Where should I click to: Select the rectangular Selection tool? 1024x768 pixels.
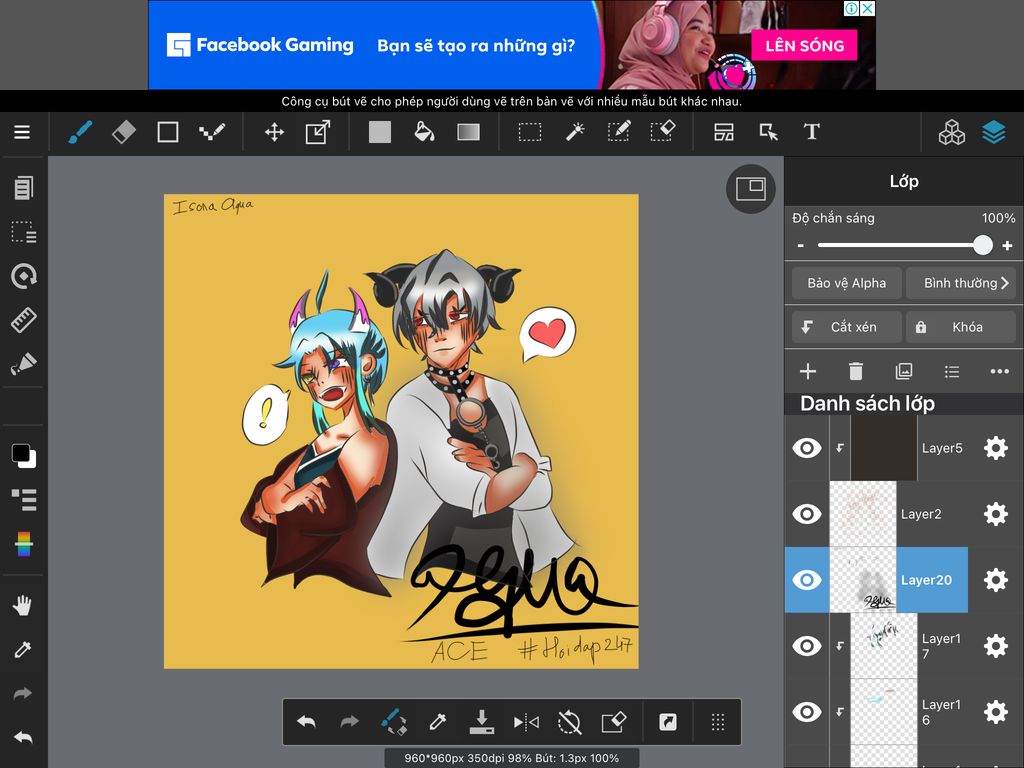coord(530,133)
